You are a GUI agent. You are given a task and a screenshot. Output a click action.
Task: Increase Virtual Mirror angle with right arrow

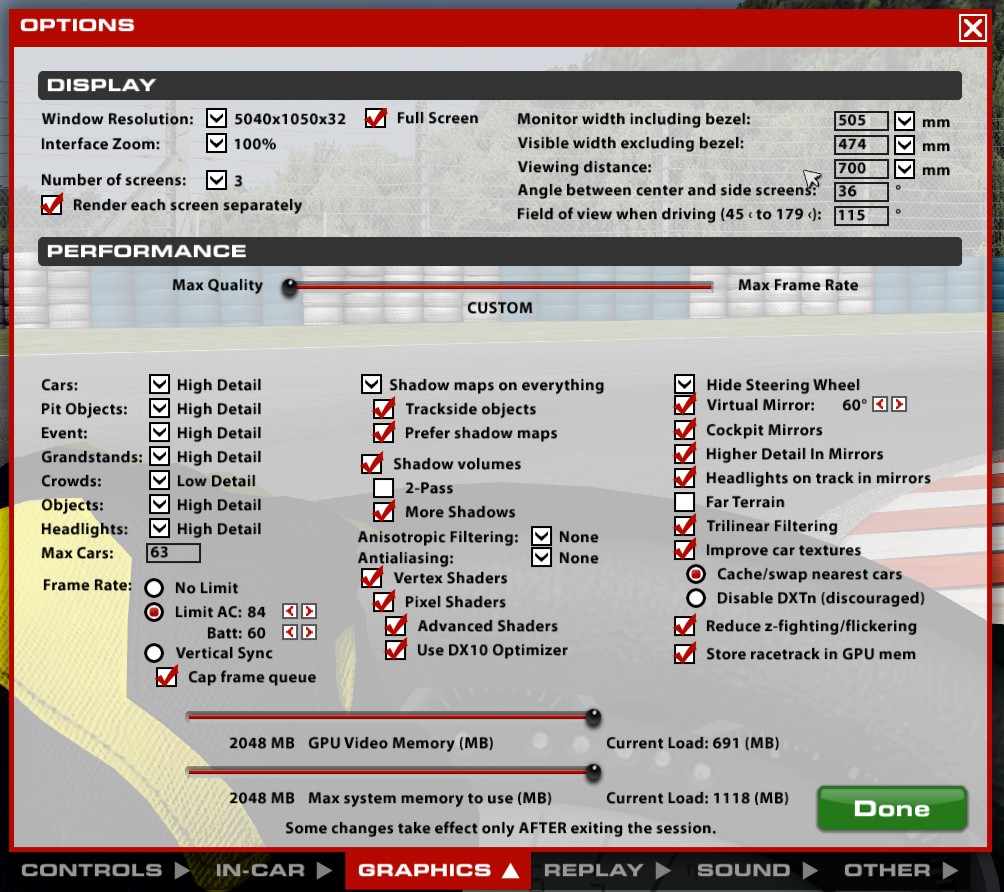pos(899,404)
